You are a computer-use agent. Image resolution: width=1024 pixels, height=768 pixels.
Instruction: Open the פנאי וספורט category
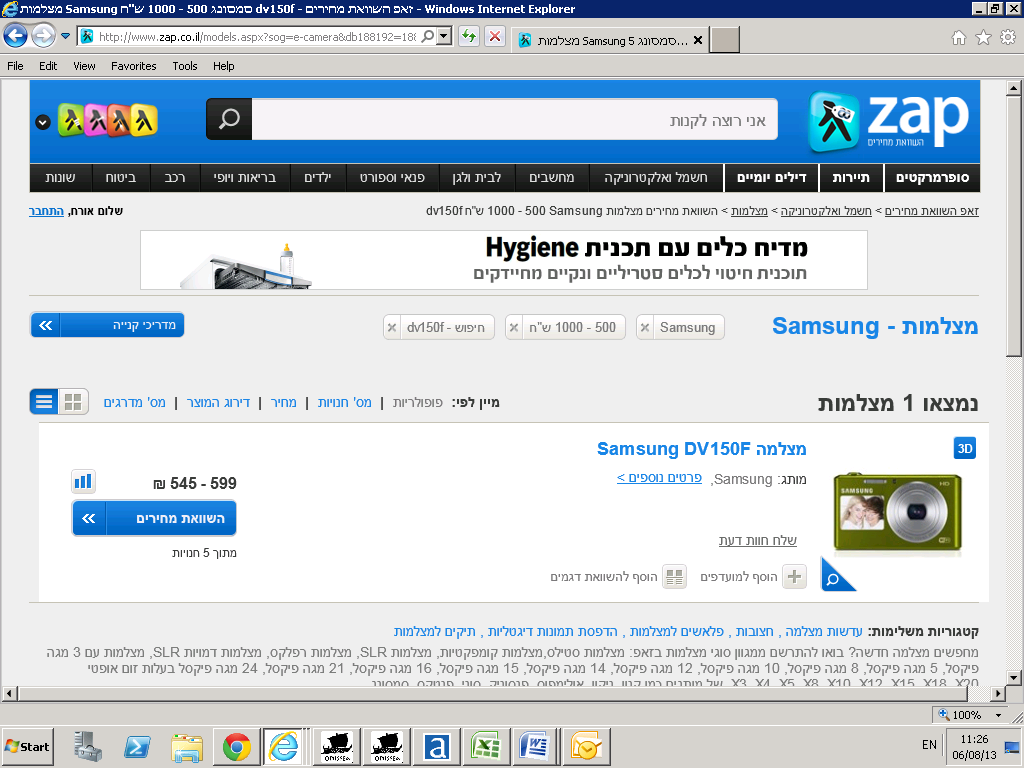[392, 178]
